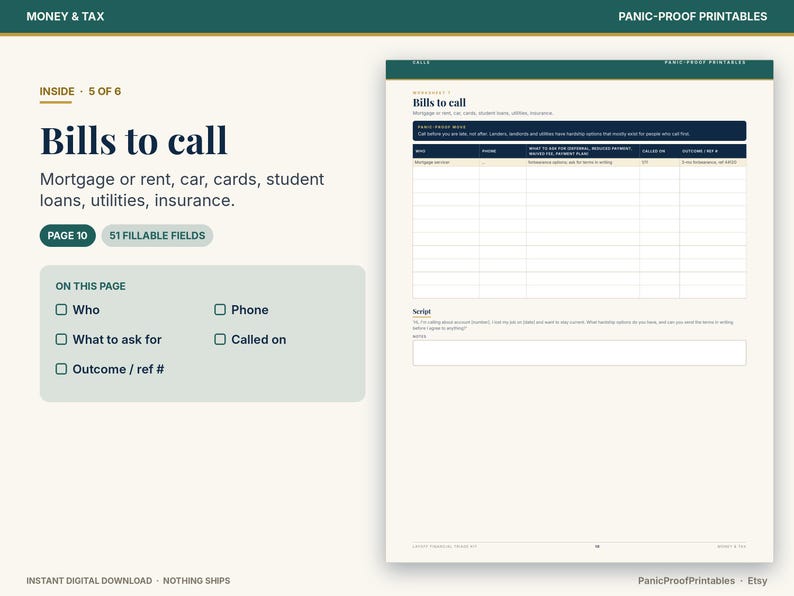Click the Mortgage servicer example row cell
Viewport: 794px width, 596px height.
446,163
